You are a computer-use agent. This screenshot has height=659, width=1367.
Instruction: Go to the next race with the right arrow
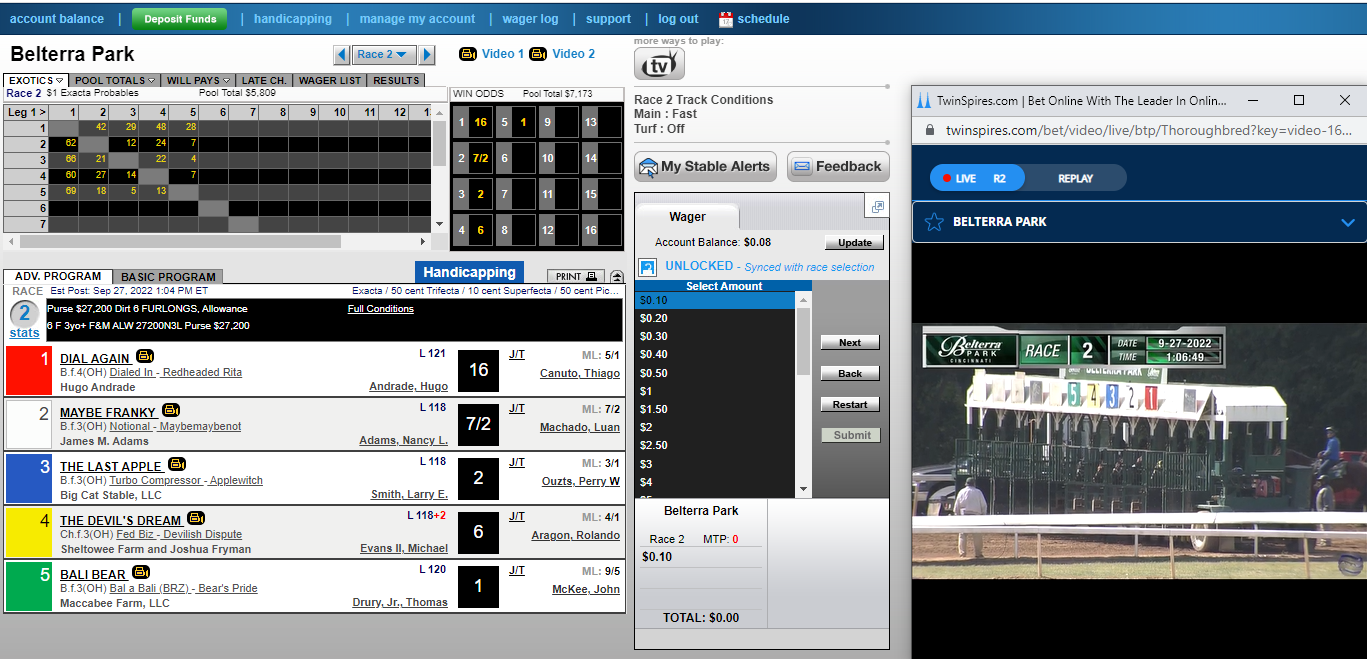tap(427, 55)
